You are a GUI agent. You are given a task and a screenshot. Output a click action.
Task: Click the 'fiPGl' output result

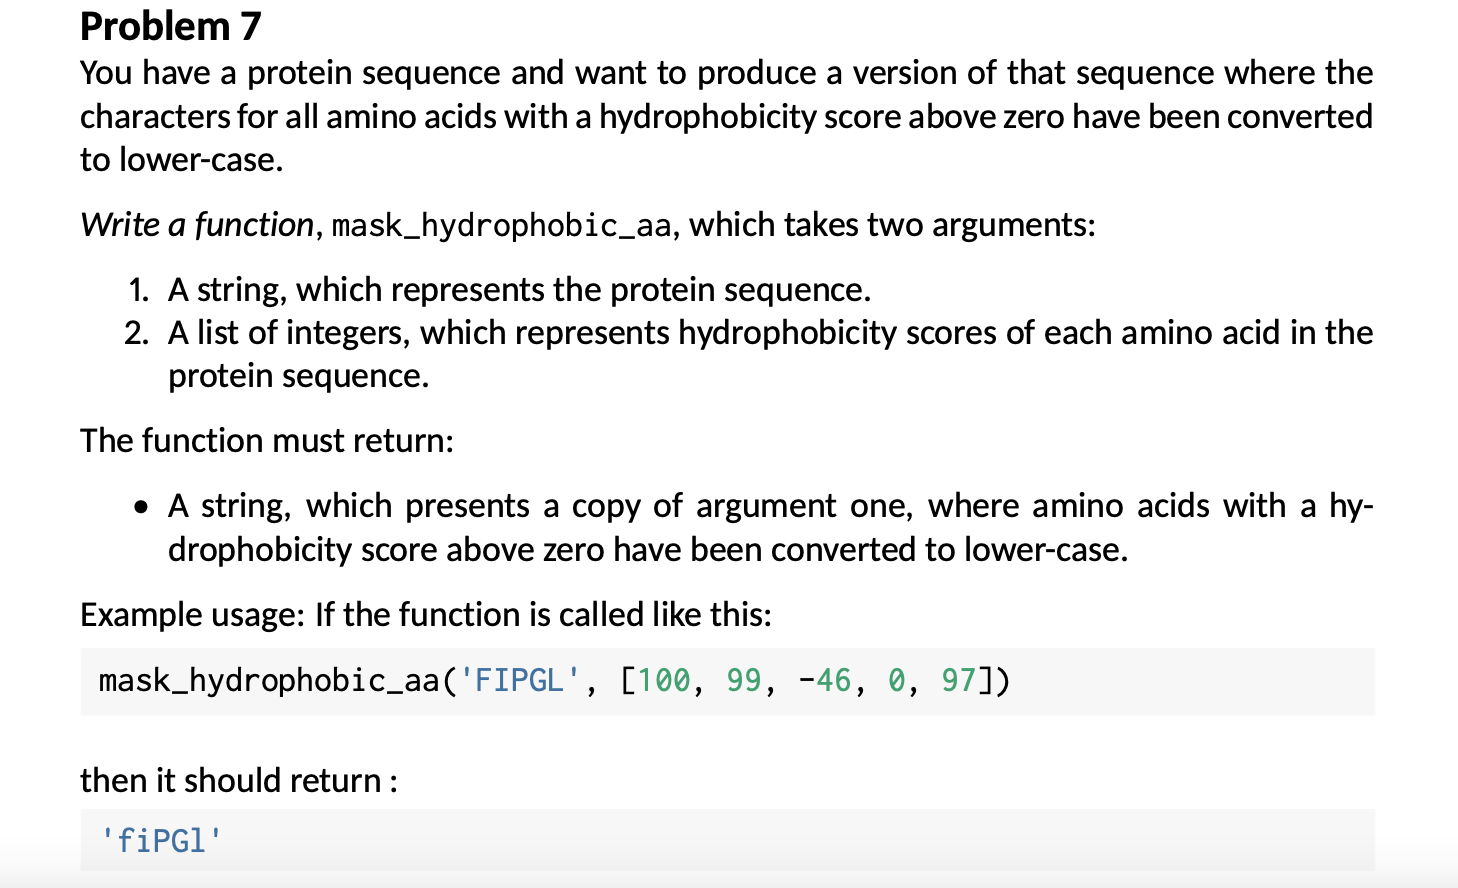[161, 841]
